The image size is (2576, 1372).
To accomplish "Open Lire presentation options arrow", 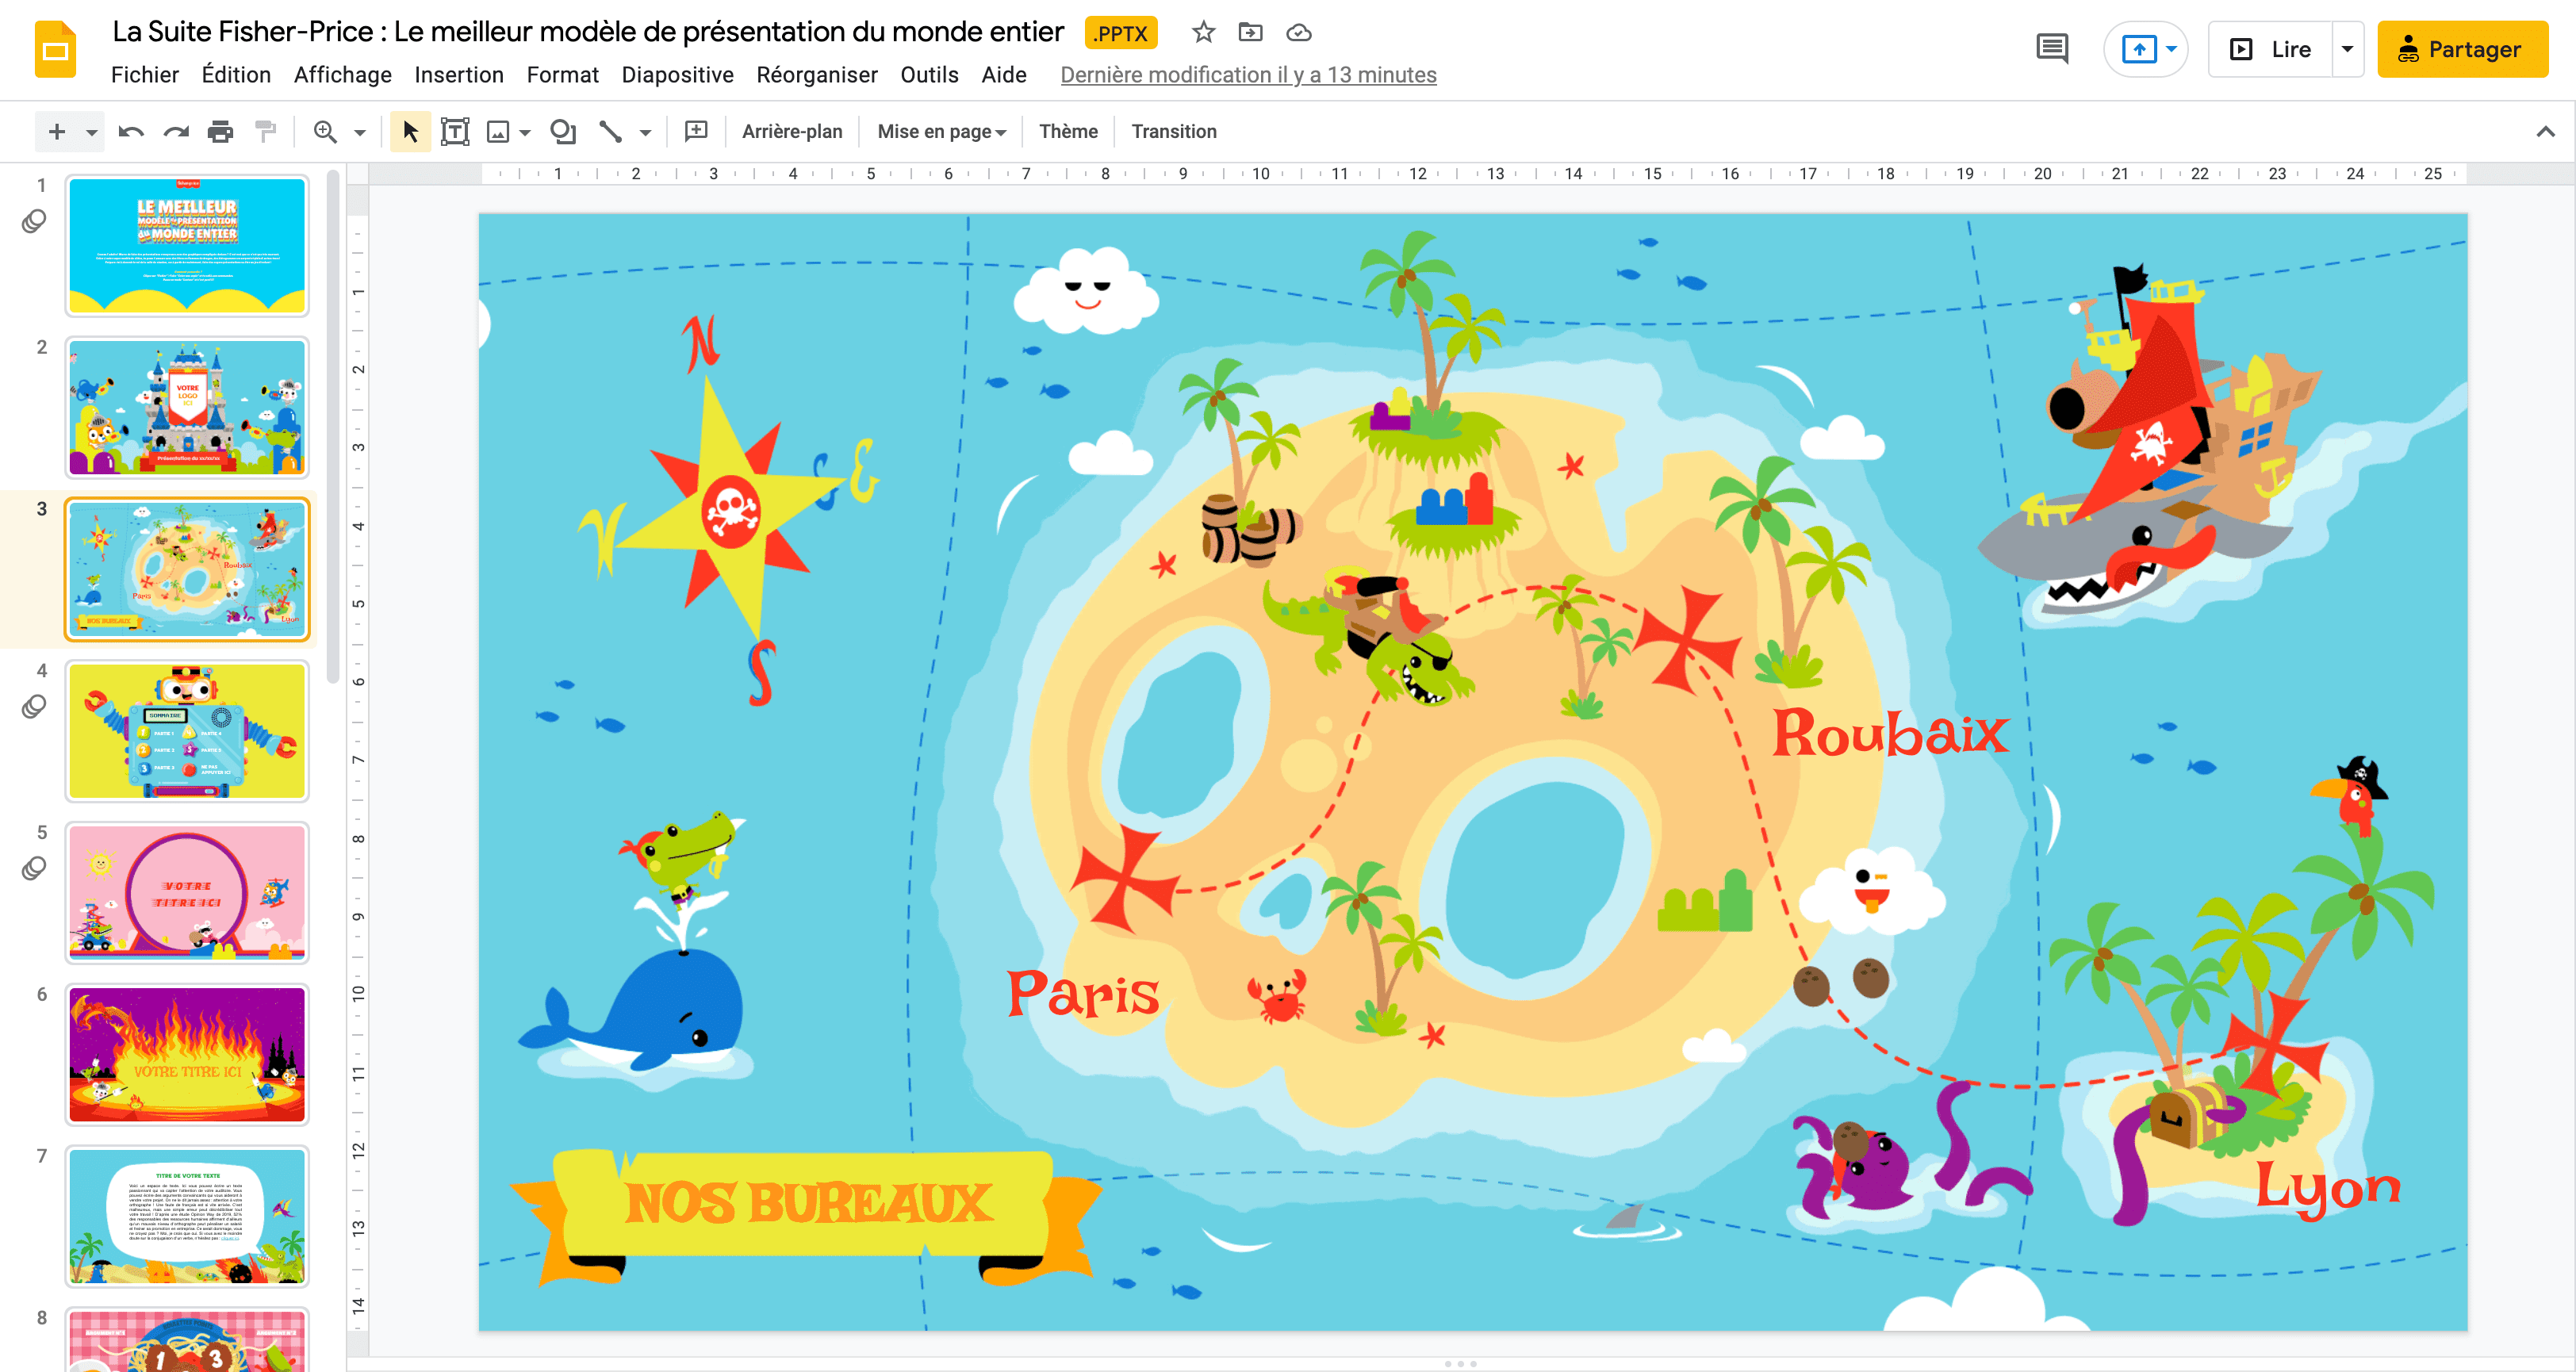I will point(2347,49).
